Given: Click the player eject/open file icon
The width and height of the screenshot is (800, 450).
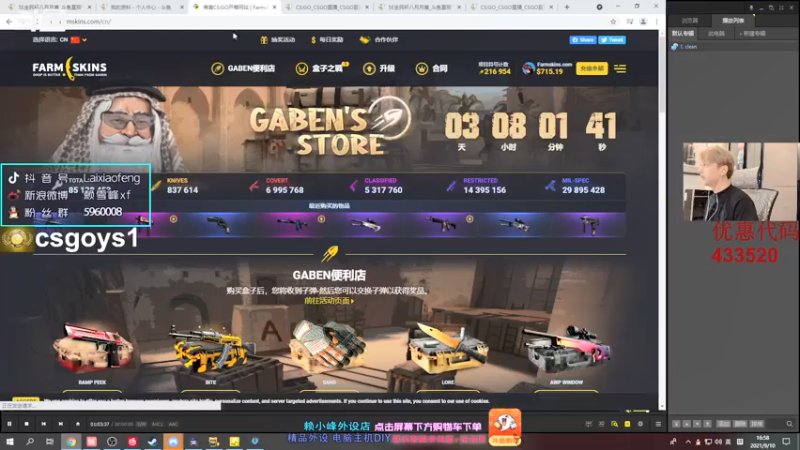Looking at the screenshot, I should pyautogui.click(x=78, y=424).
